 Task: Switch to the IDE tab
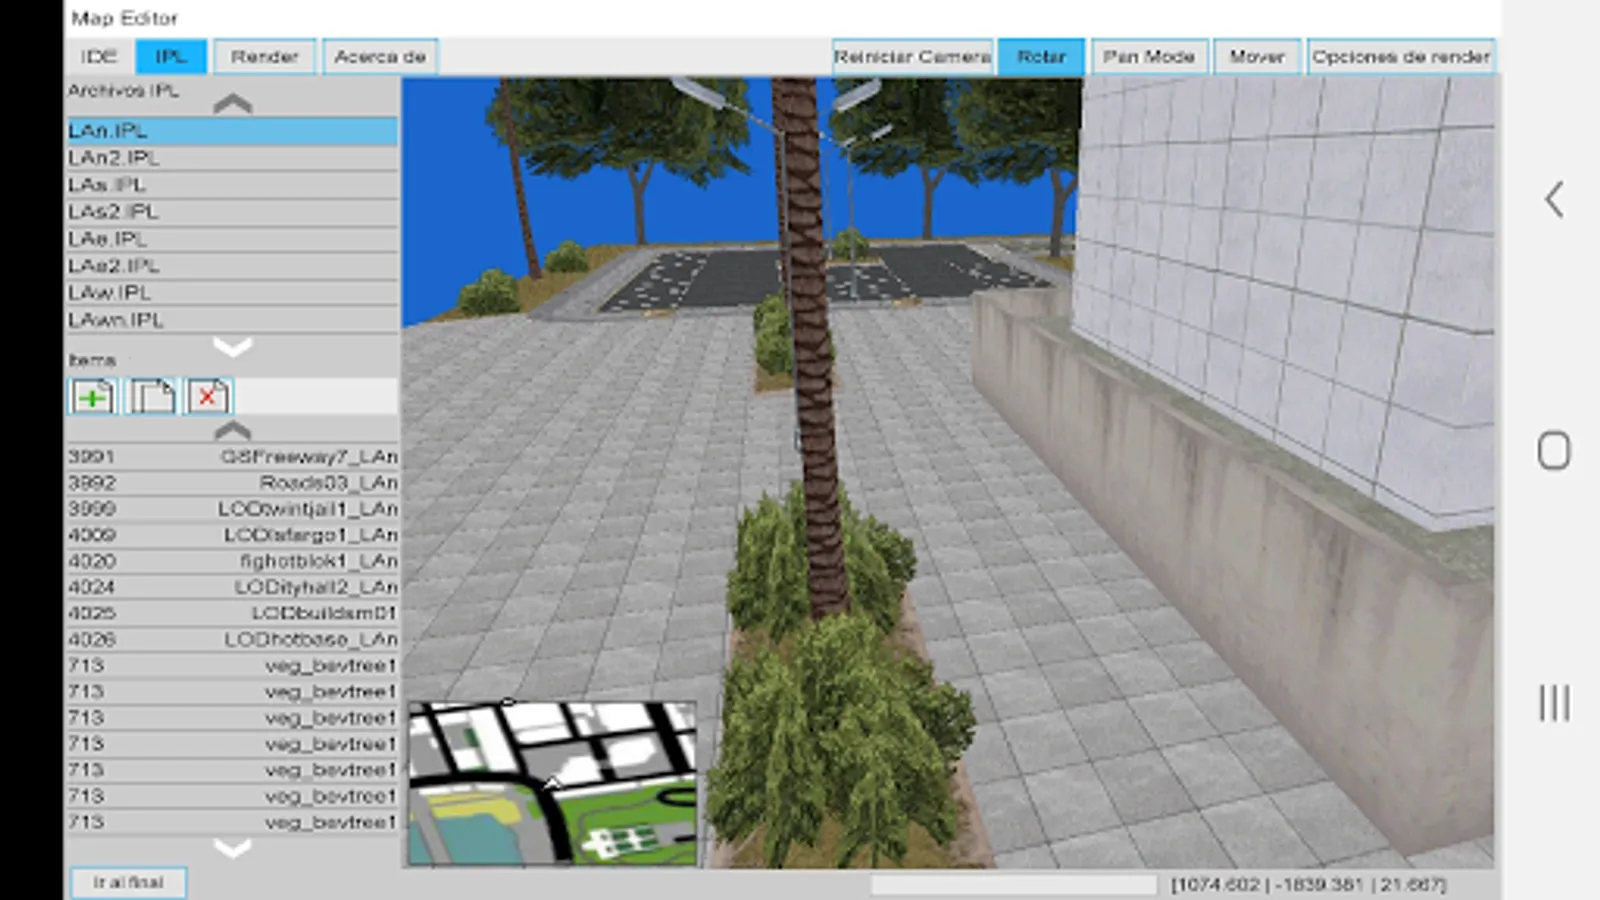click(98, 57)
